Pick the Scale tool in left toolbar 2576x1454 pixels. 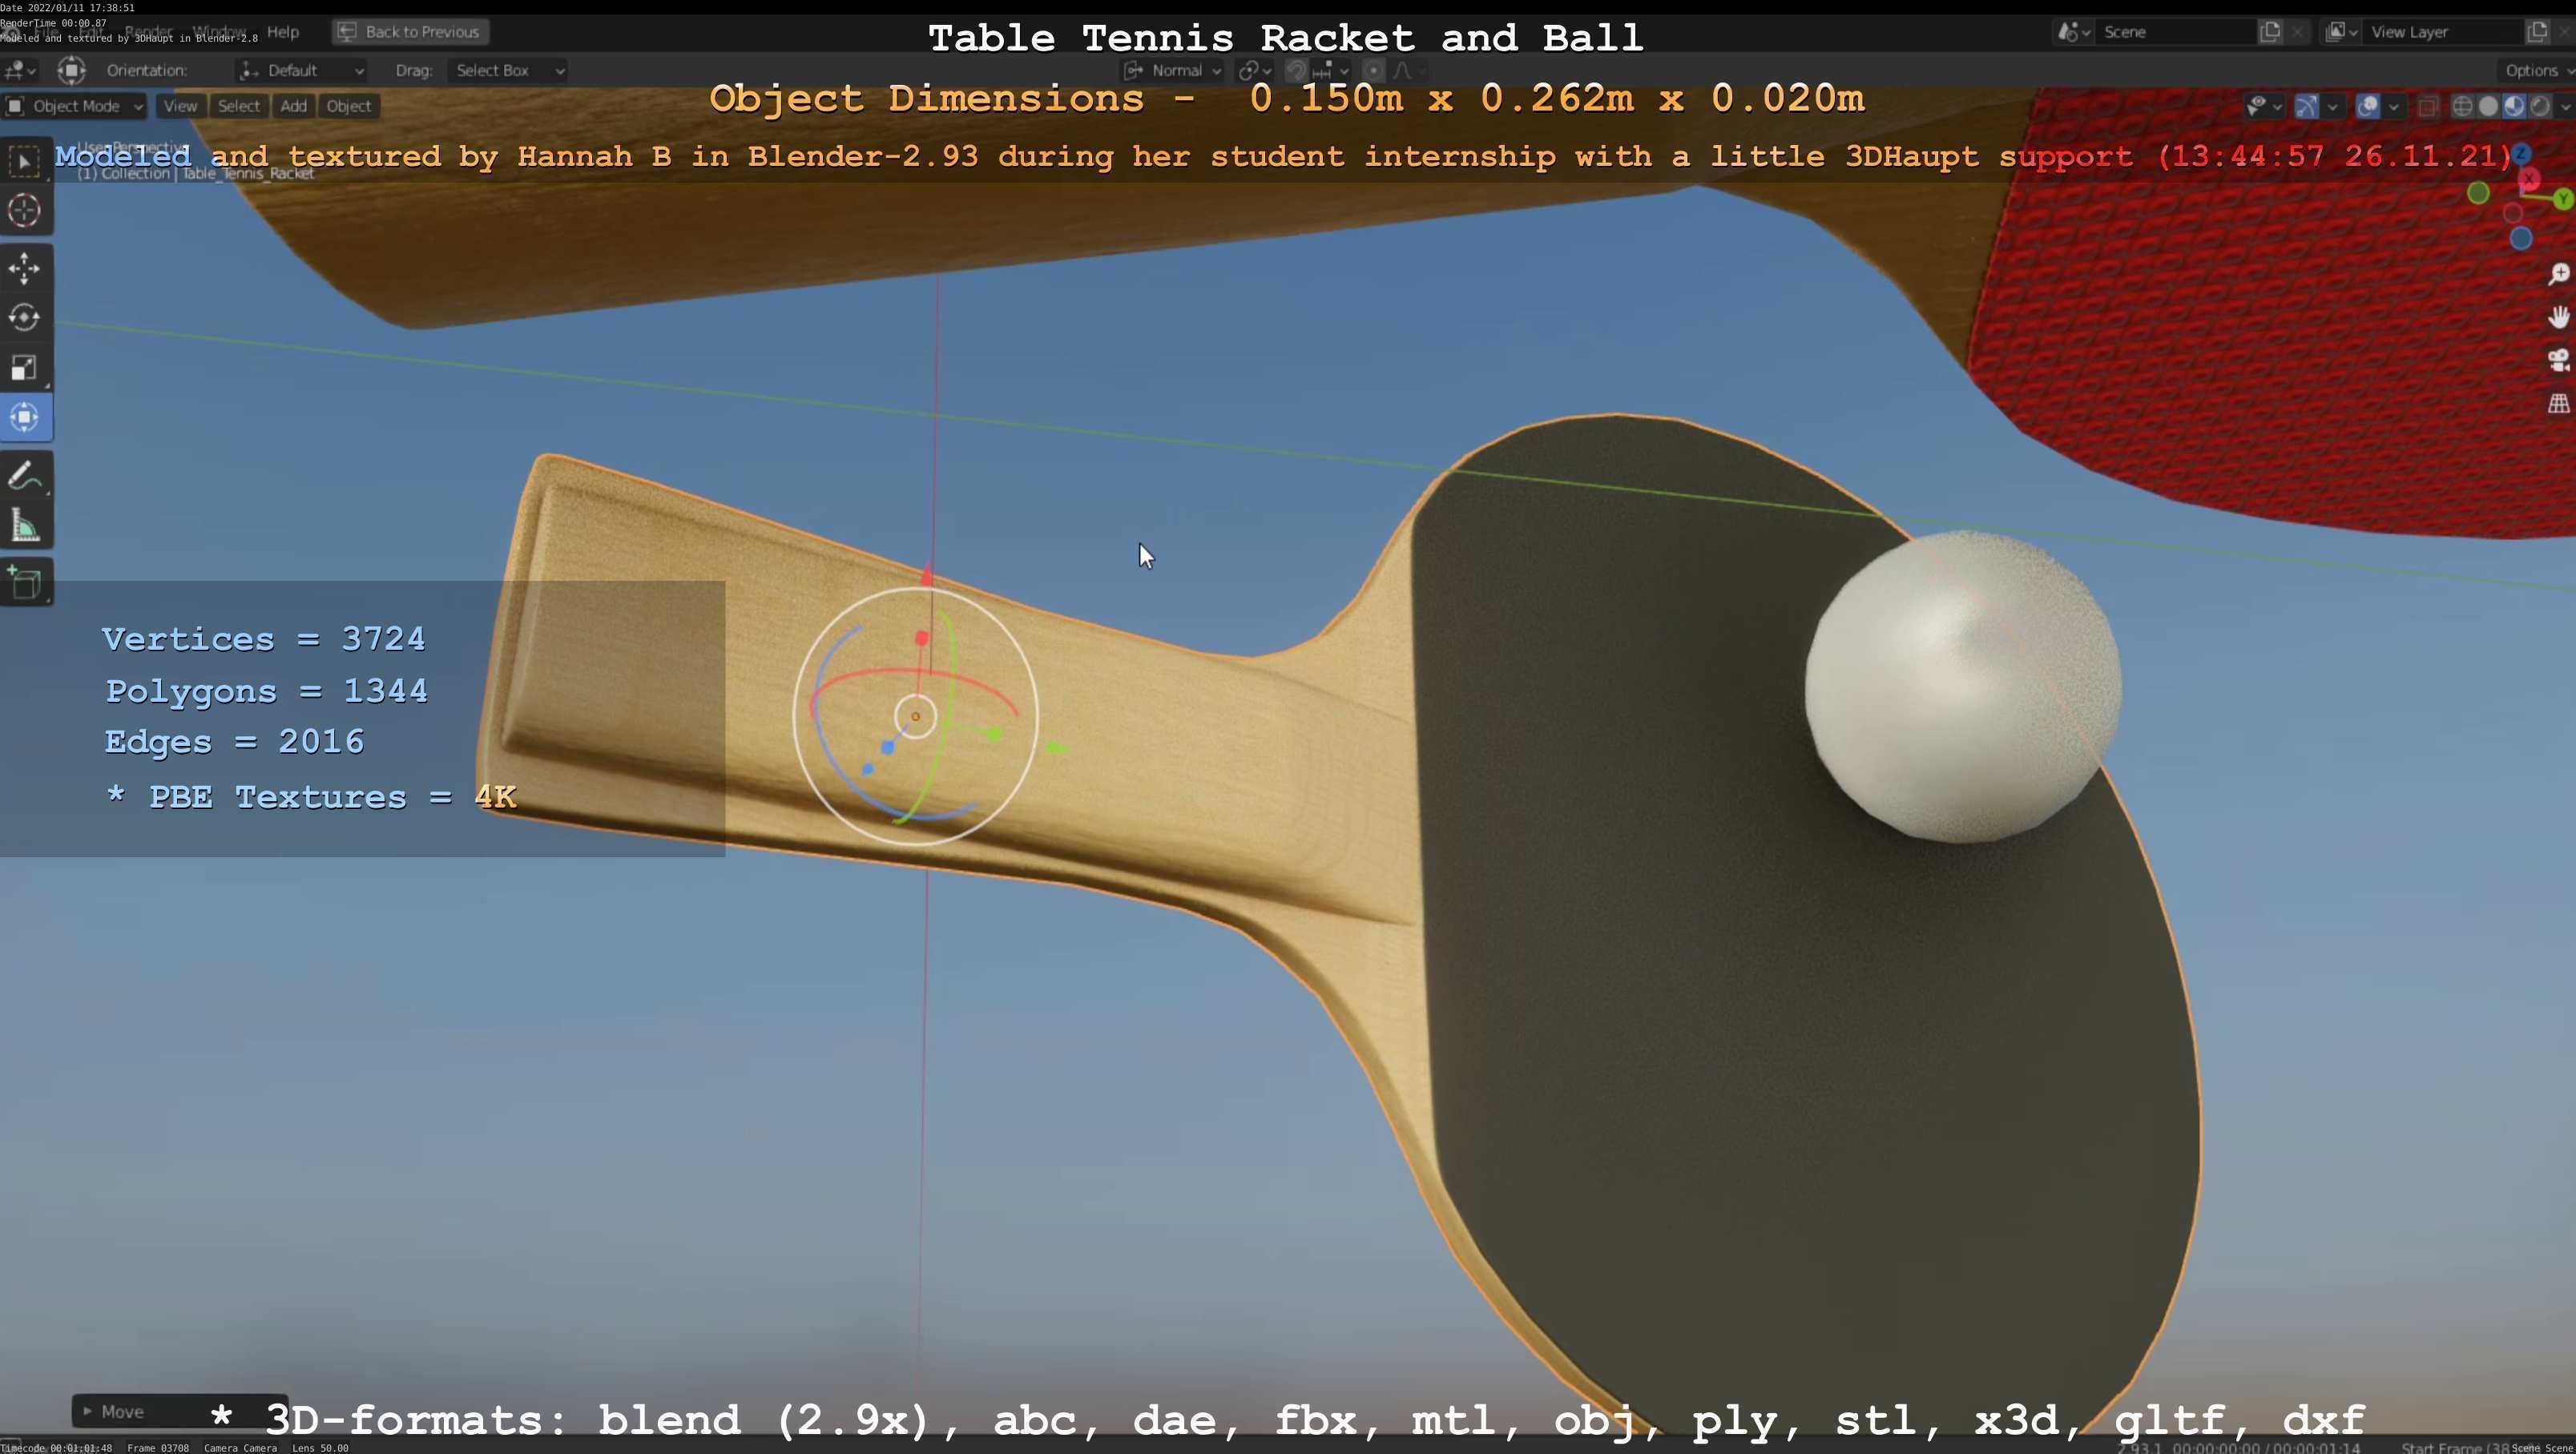25,367
